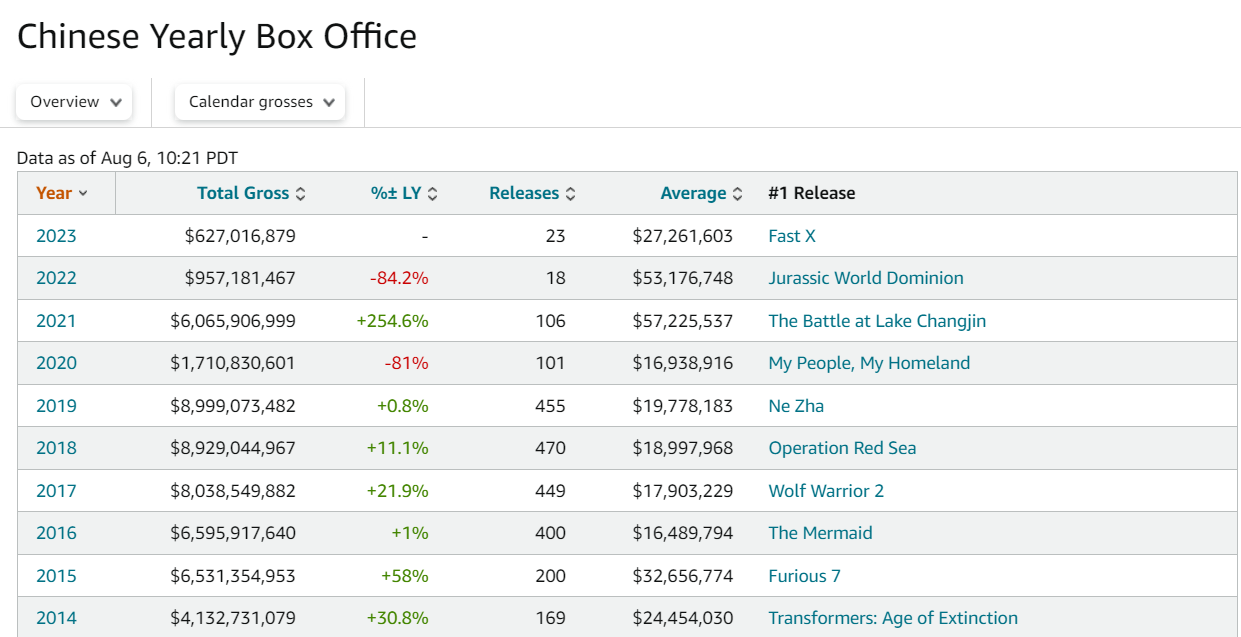This screenshot has width=1241, height=637.
Task: Open Jurassic World Dominion link
Action: click(x=866, y=278)
